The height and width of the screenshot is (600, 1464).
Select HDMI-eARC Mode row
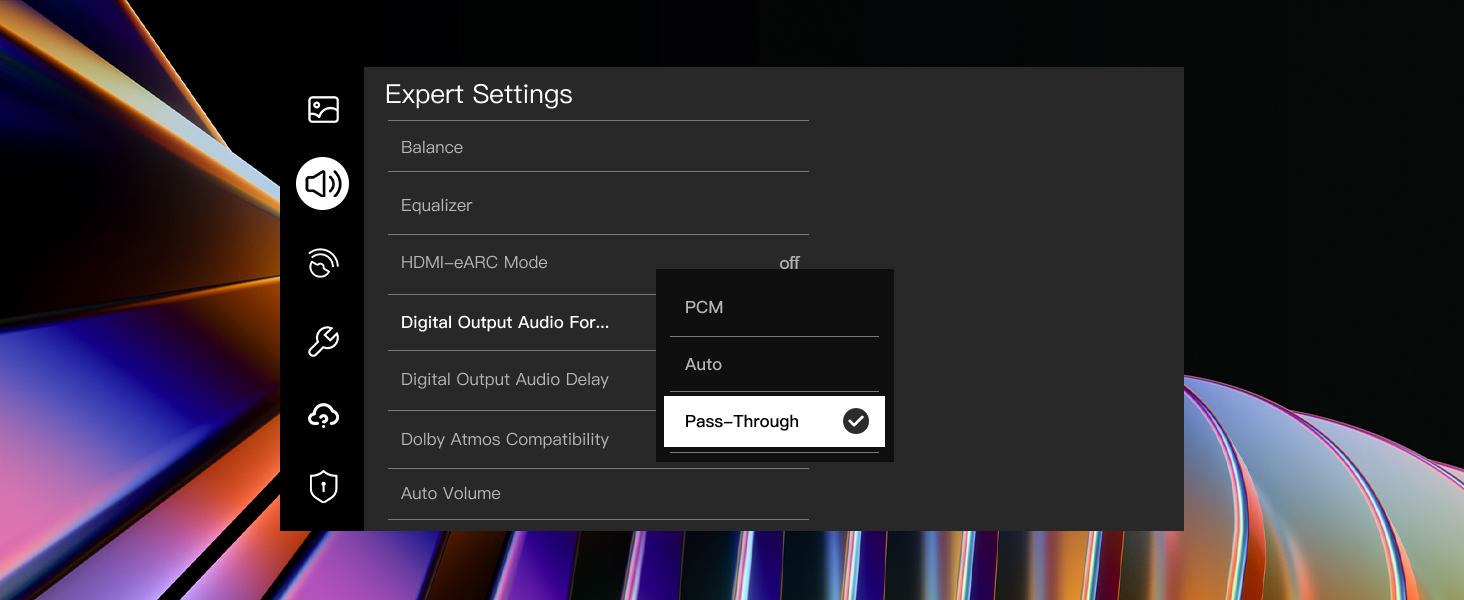(598, 263)
